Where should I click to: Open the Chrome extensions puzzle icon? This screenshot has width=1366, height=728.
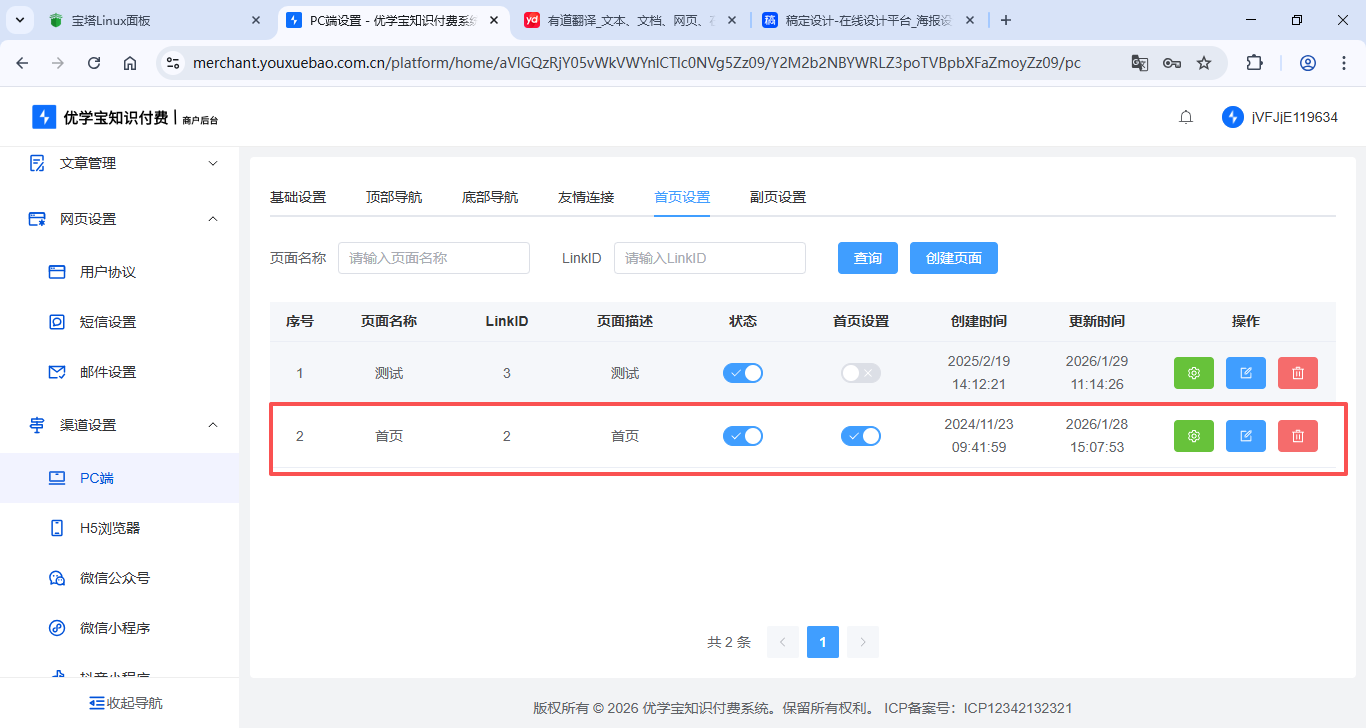1254,63
